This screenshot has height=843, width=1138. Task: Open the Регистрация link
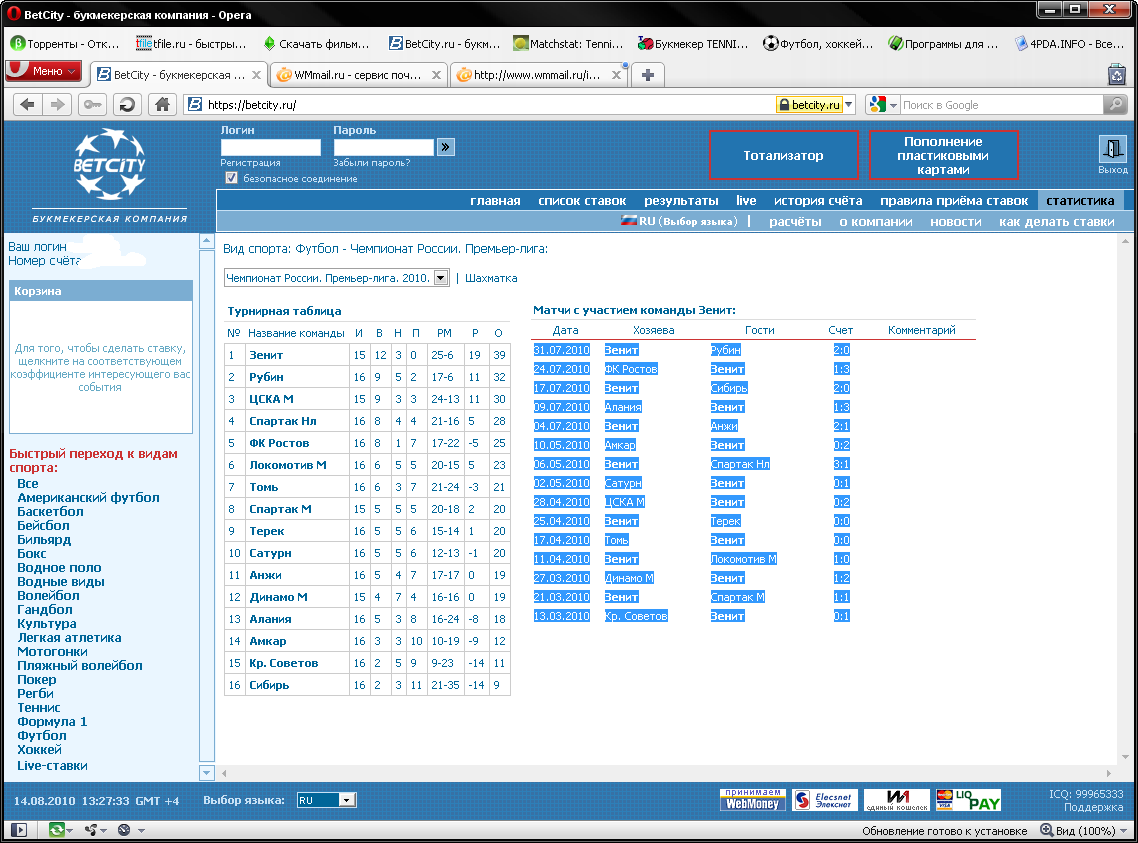point(250,163)
